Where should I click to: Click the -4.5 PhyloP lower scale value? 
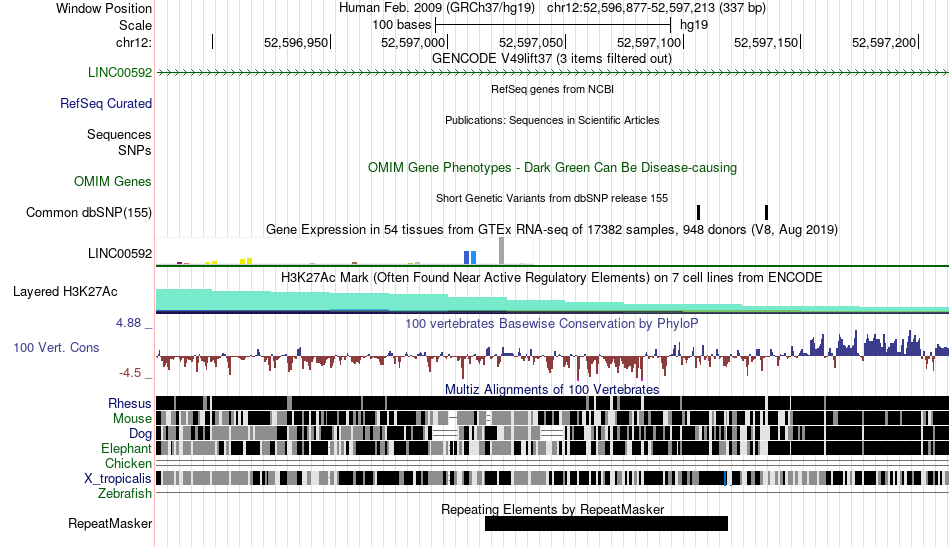[130, 373]
